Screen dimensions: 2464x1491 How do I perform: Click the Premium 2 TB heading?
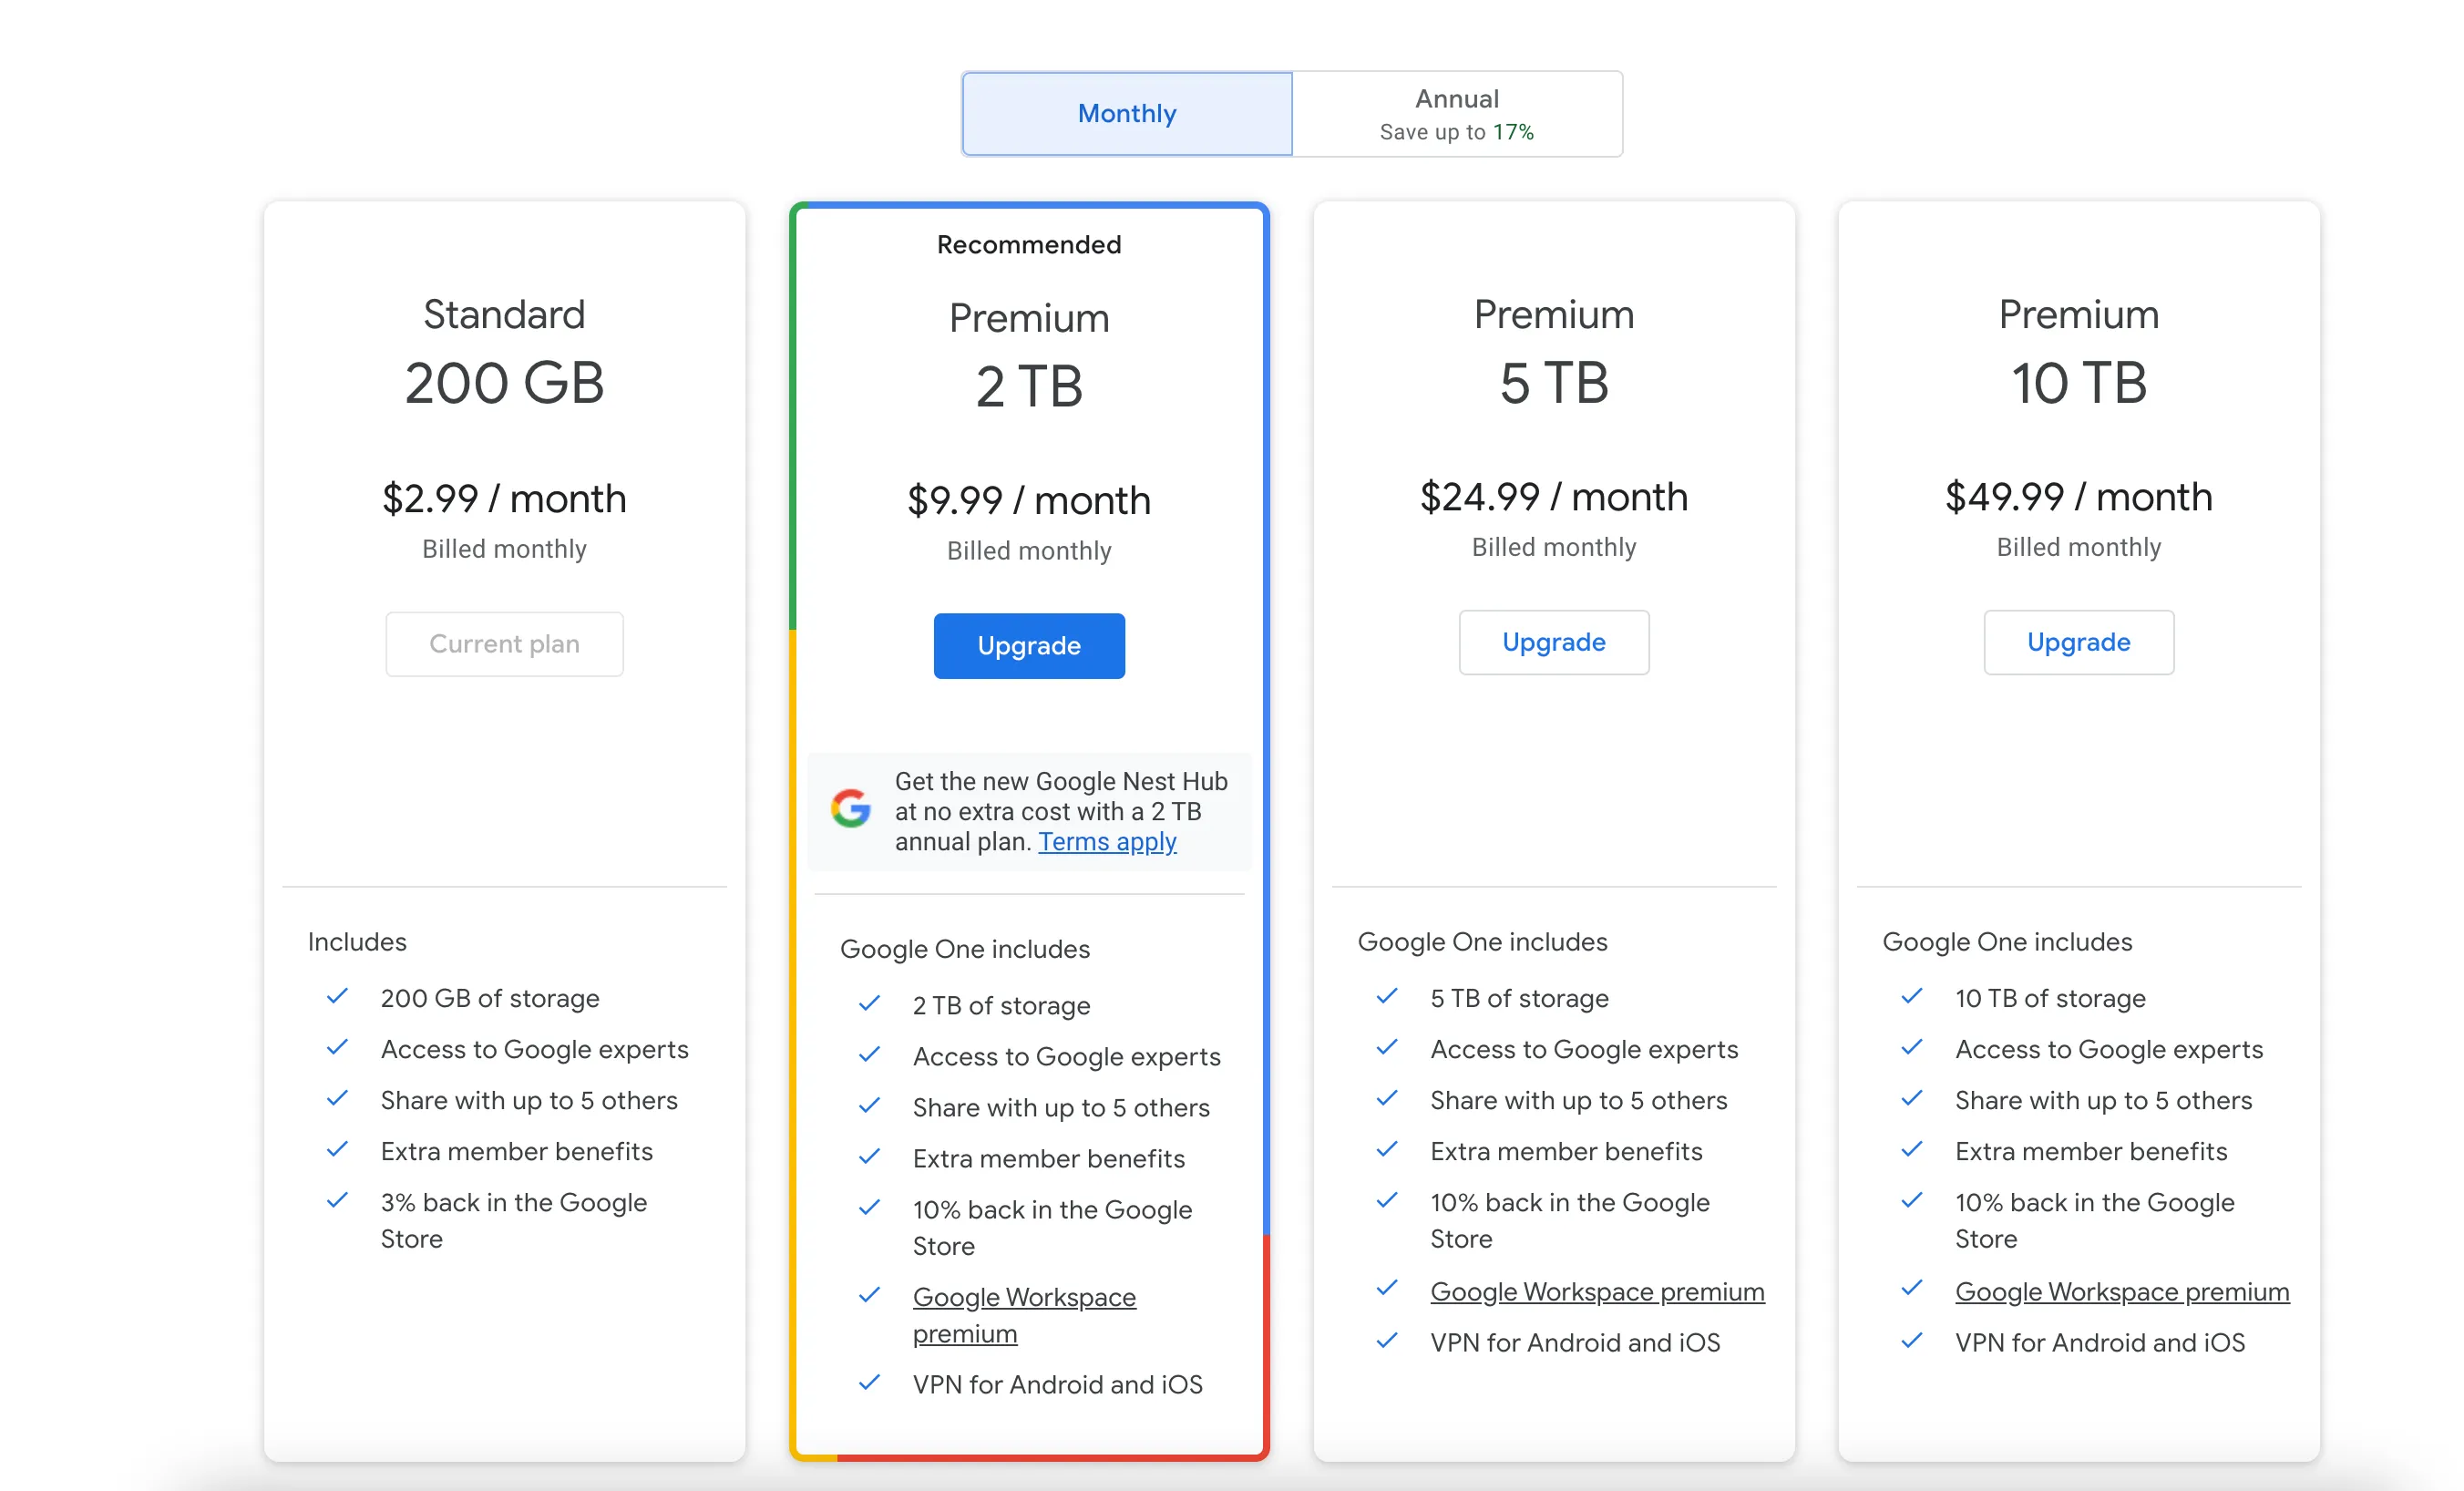(1029, 357)
